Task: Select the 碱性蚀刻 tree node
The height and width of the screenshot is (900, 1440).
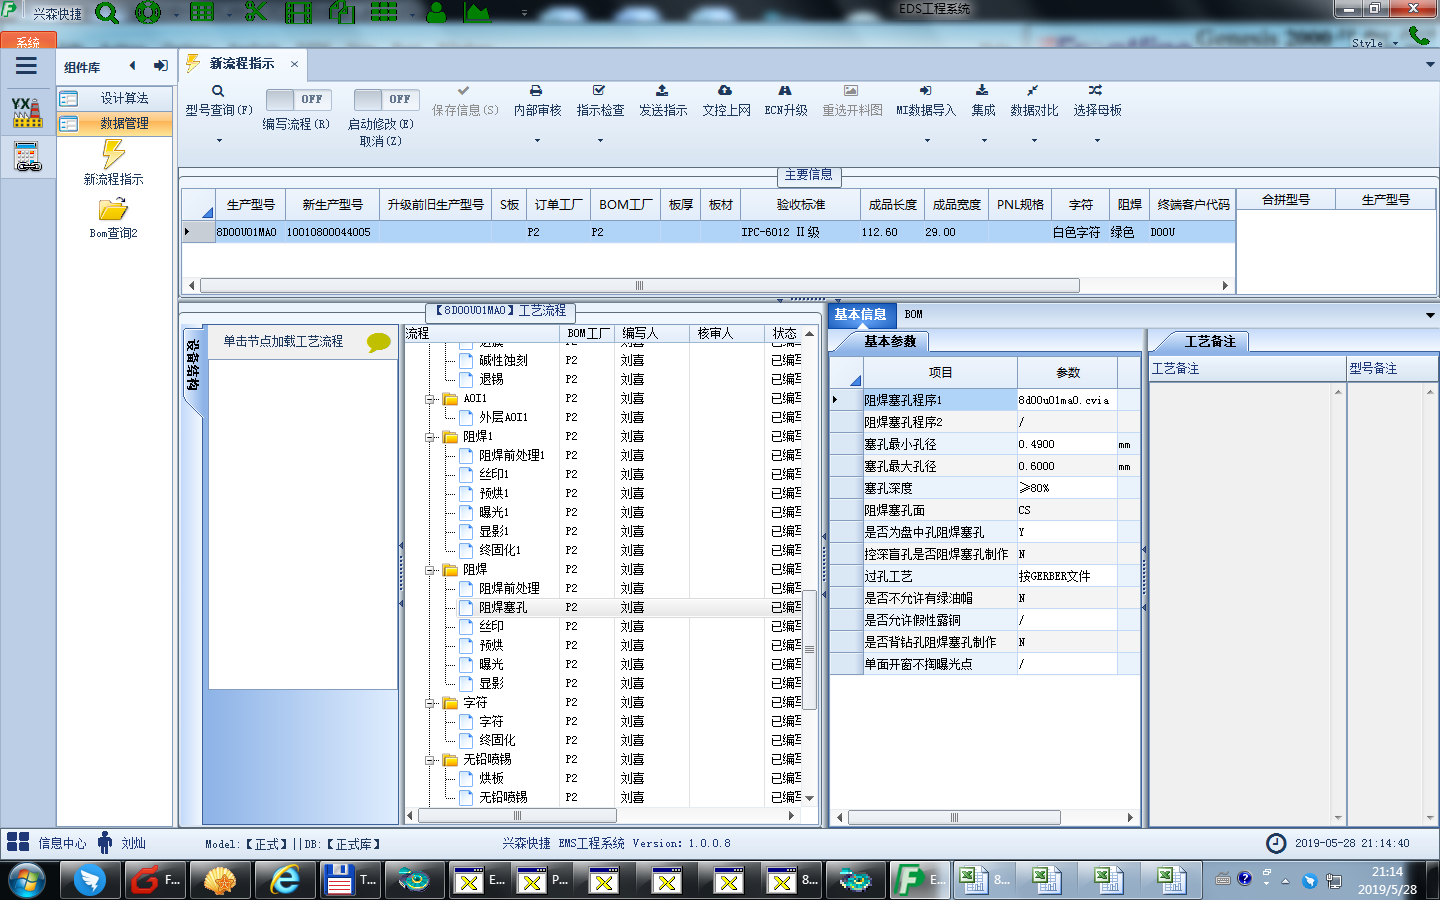Action: coord(503,360)
